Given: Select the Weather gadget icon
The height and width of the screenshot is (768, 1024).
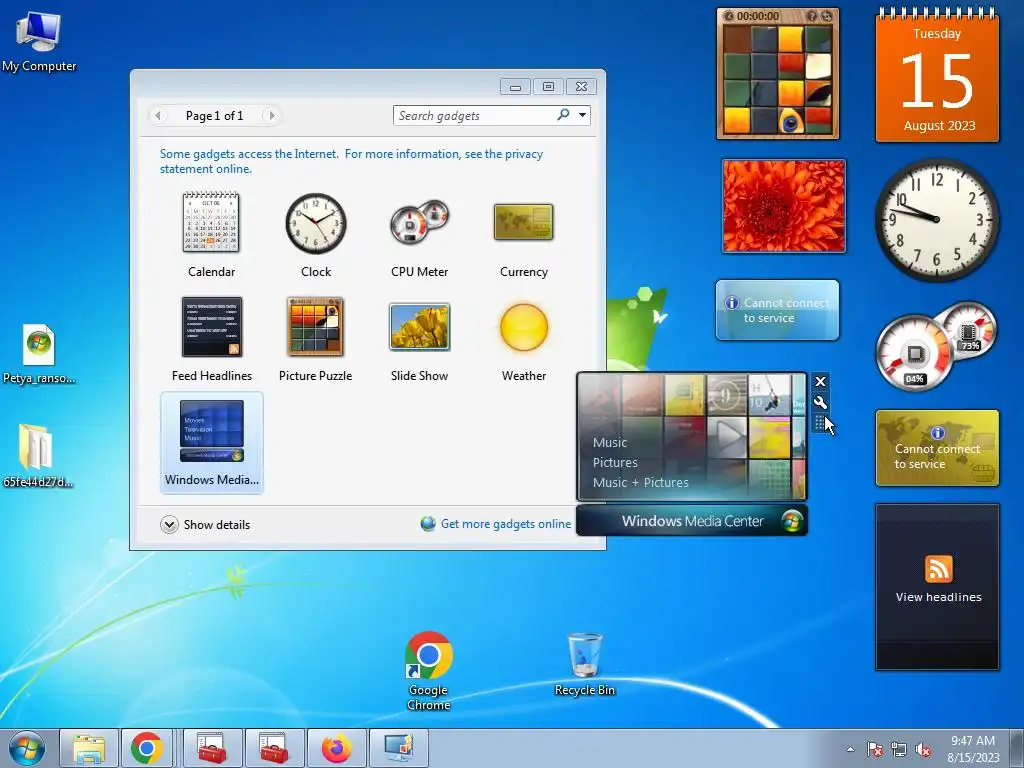Looking at the screenshot, I should click(523, 327).
